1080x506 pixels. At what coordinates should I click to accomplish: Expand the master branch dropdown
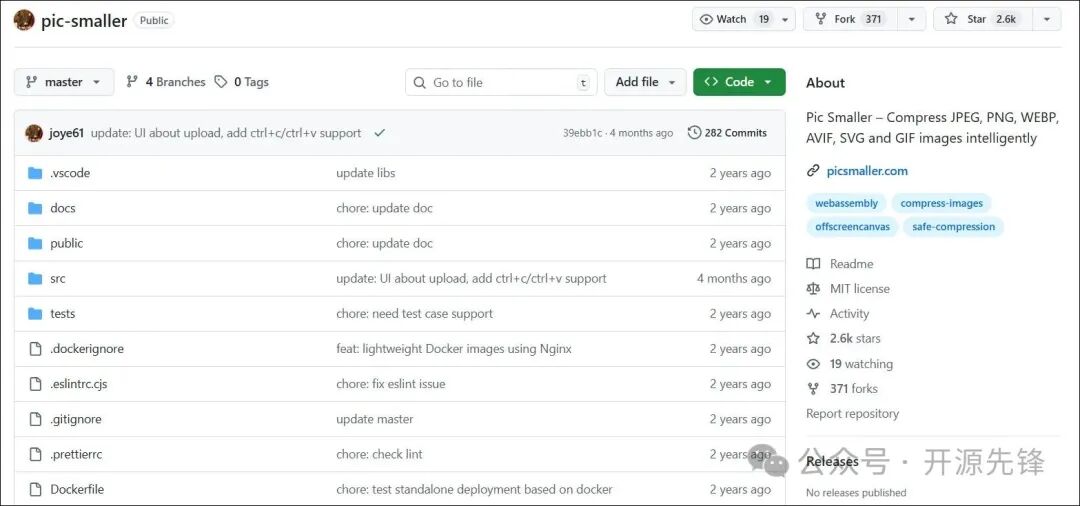point(64,82)
